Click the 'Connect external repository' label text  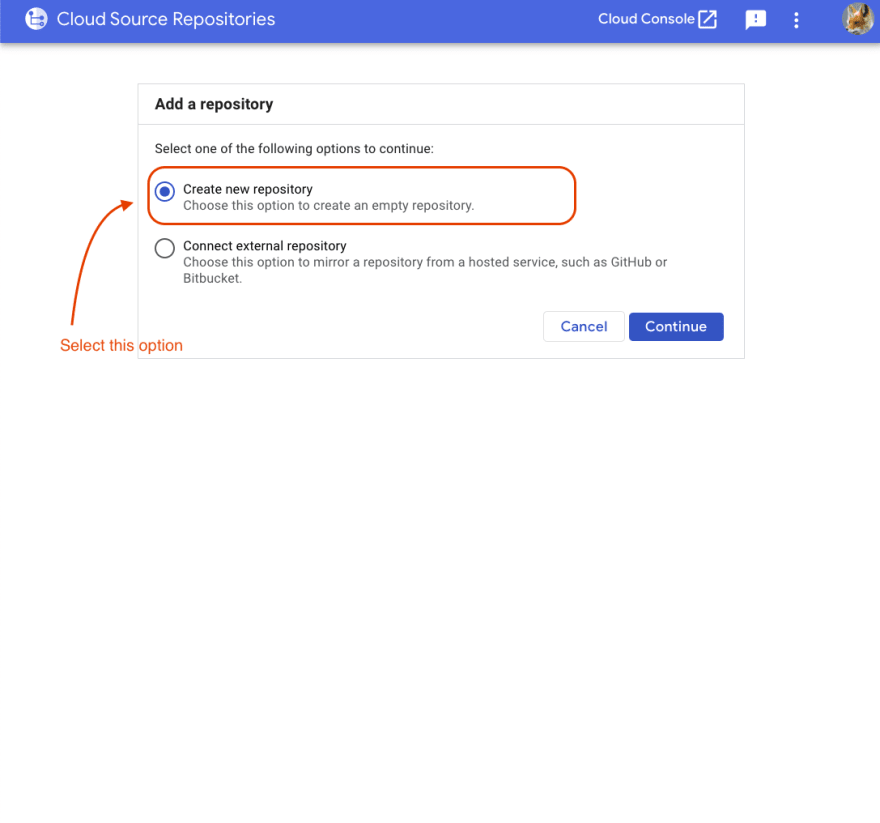pos(264,246)
